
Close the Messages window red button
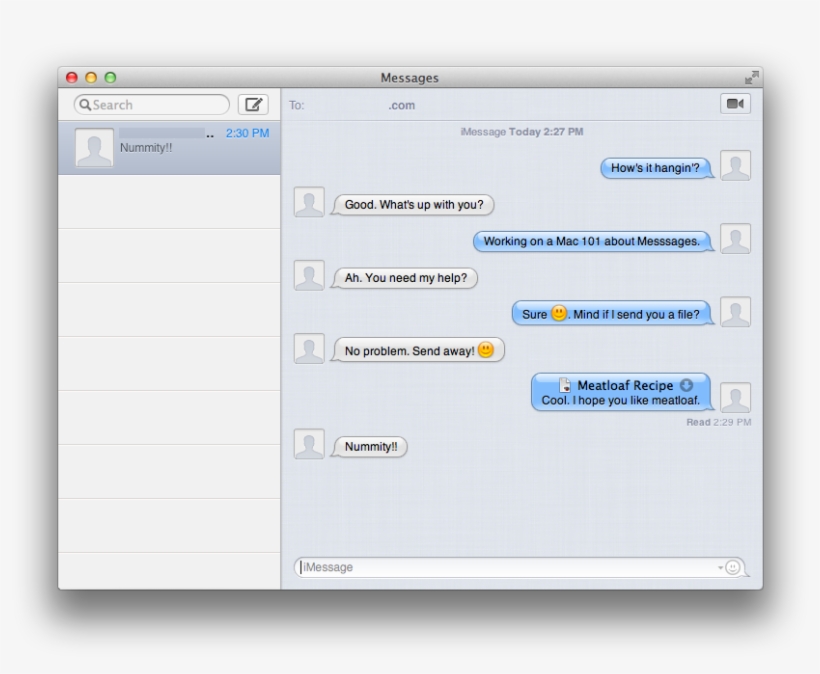tap(72, 77)
